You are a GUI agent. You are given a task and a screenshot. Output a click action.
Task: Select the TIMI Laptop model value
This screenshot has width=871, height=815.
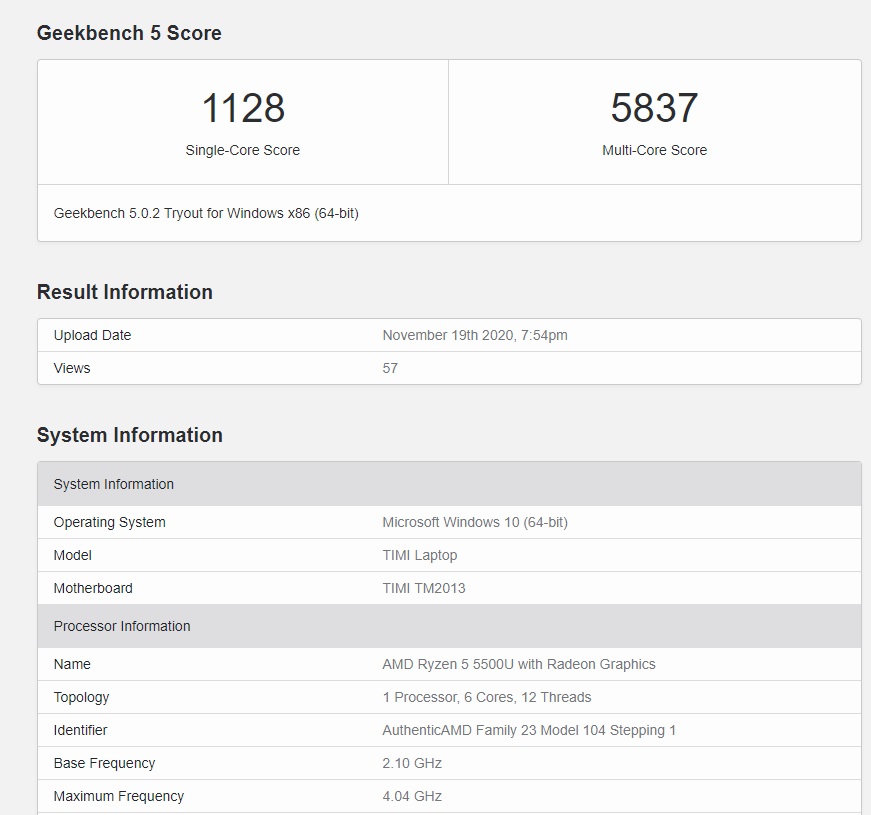click(x=420, y=555)
